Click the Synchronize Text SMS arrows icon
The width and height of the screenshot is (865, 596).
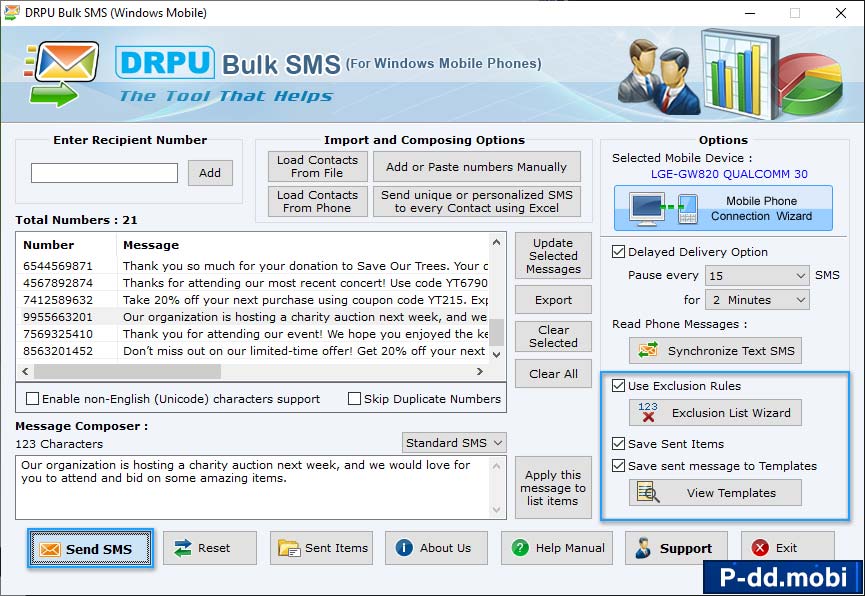tap(648, 350)
